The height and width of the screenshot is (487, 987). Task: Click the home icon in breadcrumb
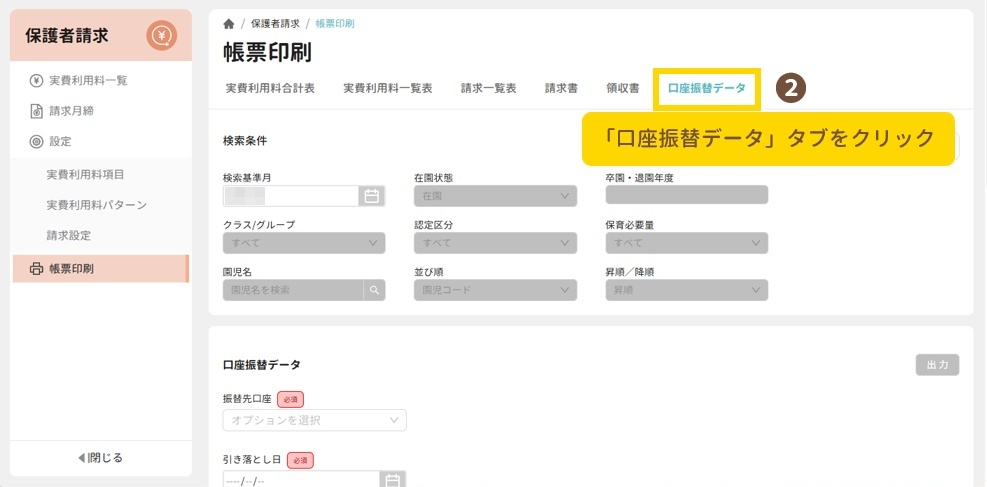229,23
